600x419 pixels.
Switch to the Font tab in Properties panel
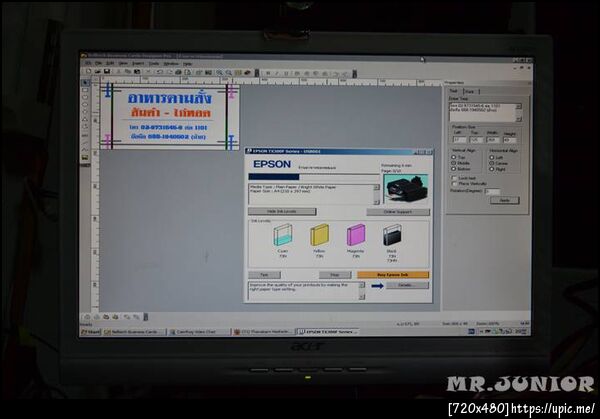470,91
